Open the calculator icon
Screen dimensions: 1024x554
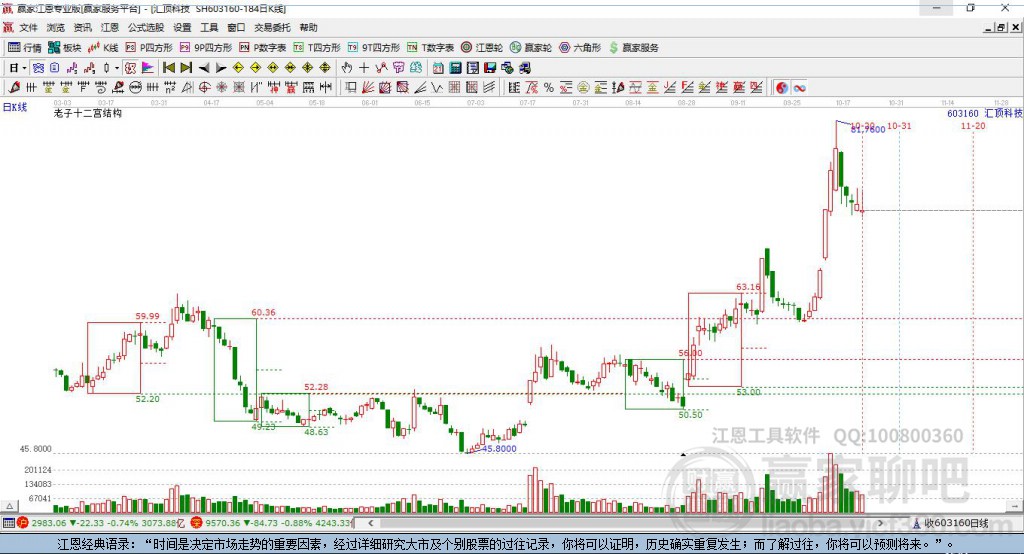pos(455,68)
